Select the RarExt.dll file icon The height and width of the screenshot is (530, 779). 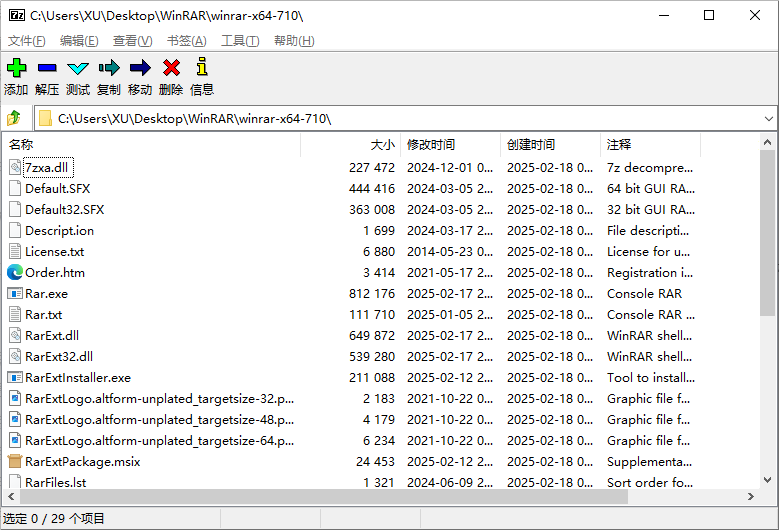[15, 335]
